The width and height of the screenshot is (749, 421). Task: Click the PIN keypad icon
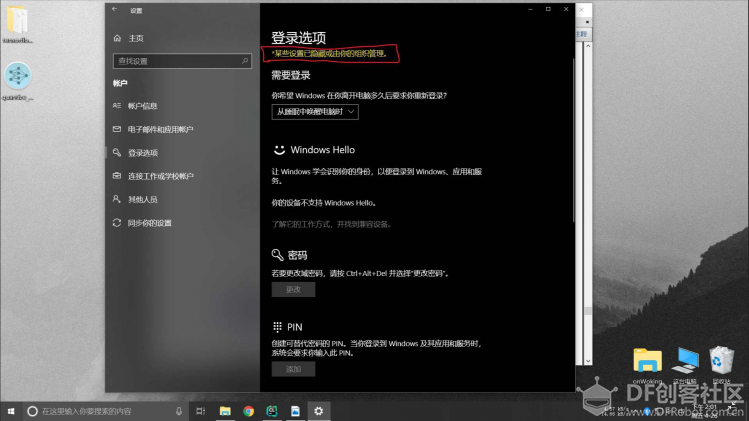(x=278, y=327)
